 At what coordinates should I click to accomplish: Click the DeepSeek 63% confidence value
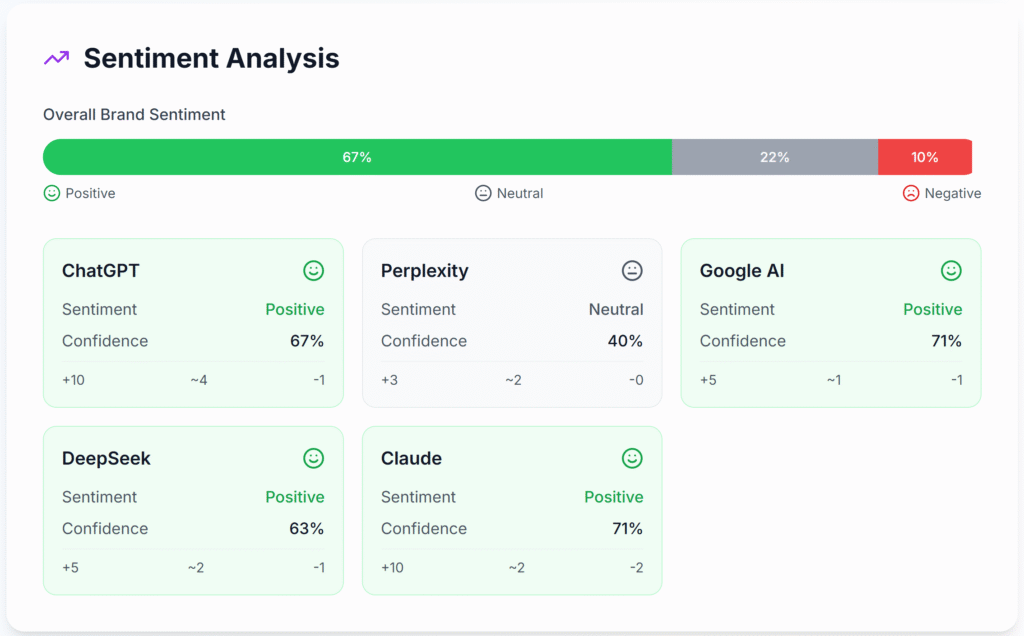(x=306, y=528)
